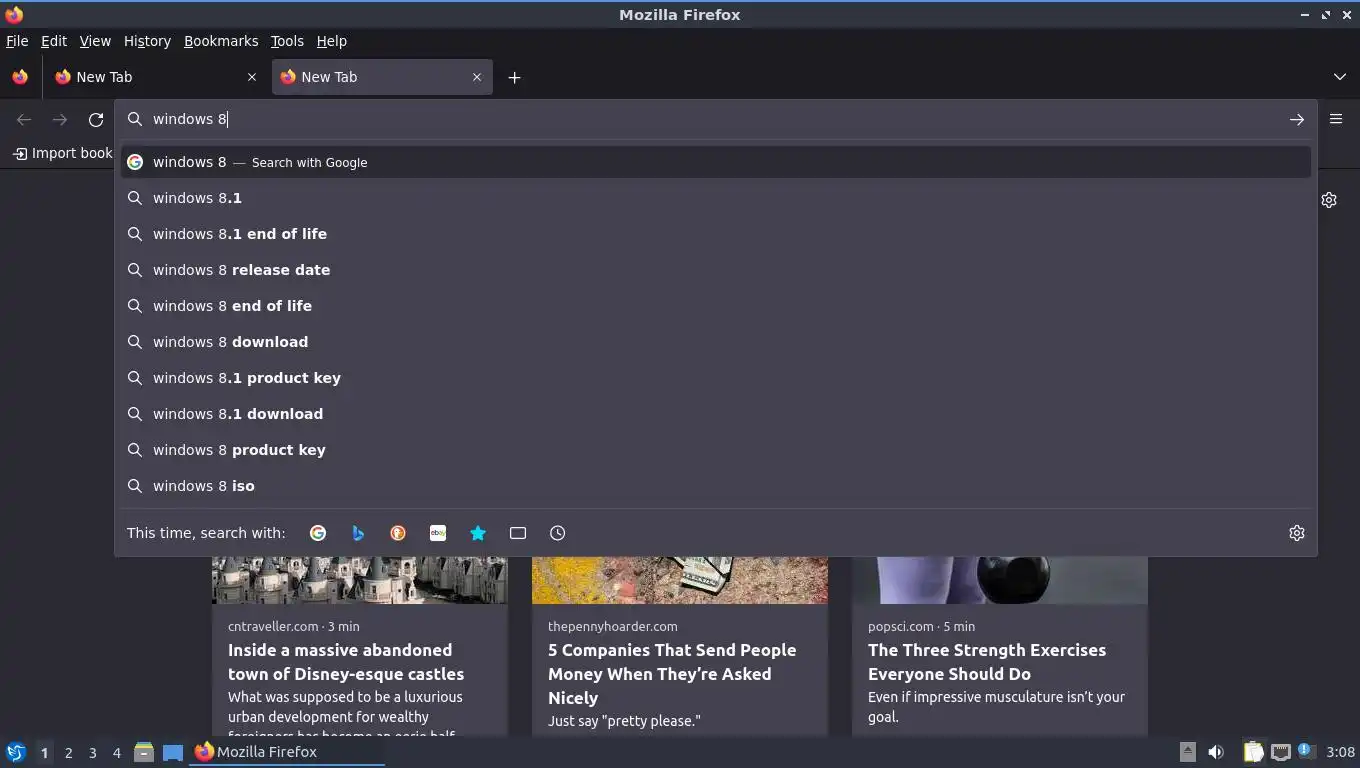The height and width of the screenshot is (768, 1360).
Task: Open the update notification tray icon
Action: click(1305, 751)
